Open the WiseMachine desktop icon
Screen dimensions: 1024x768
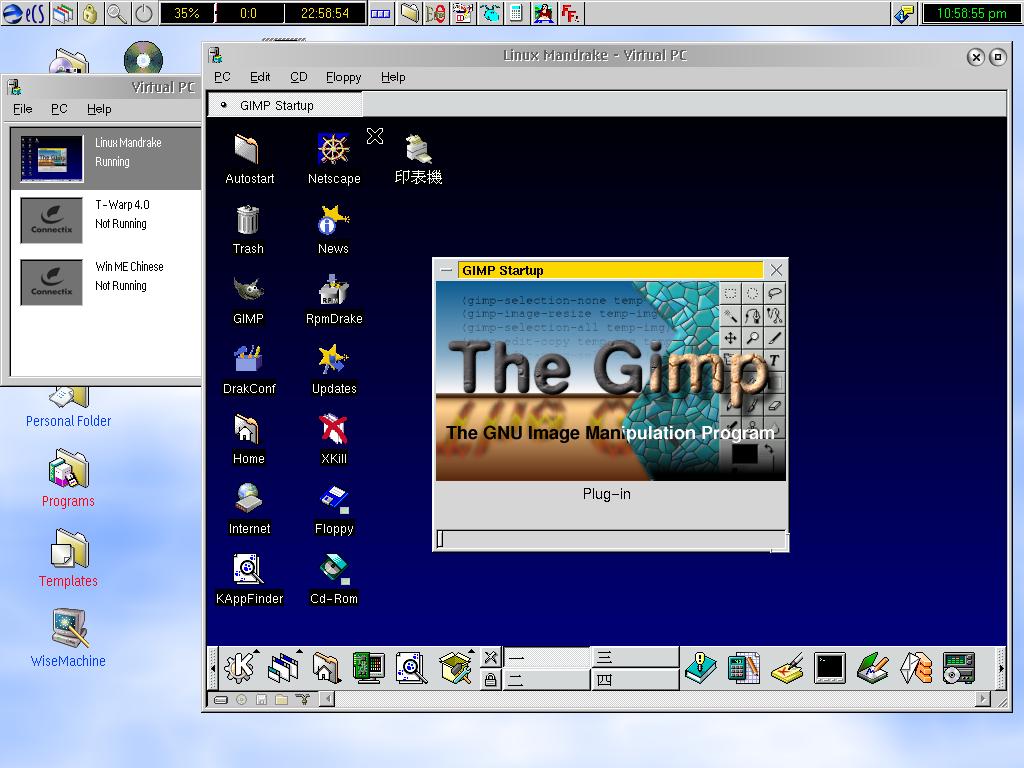click(x=68, y=638)
